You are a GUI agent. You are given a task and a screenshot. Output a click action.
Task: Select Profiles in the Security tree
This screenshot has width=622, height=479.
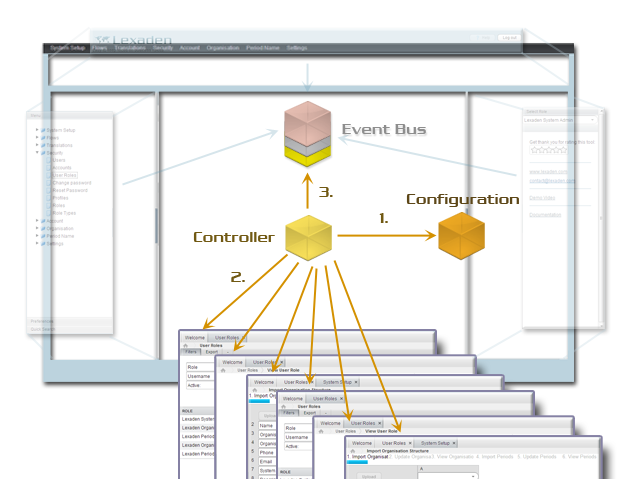pos(61,198)
